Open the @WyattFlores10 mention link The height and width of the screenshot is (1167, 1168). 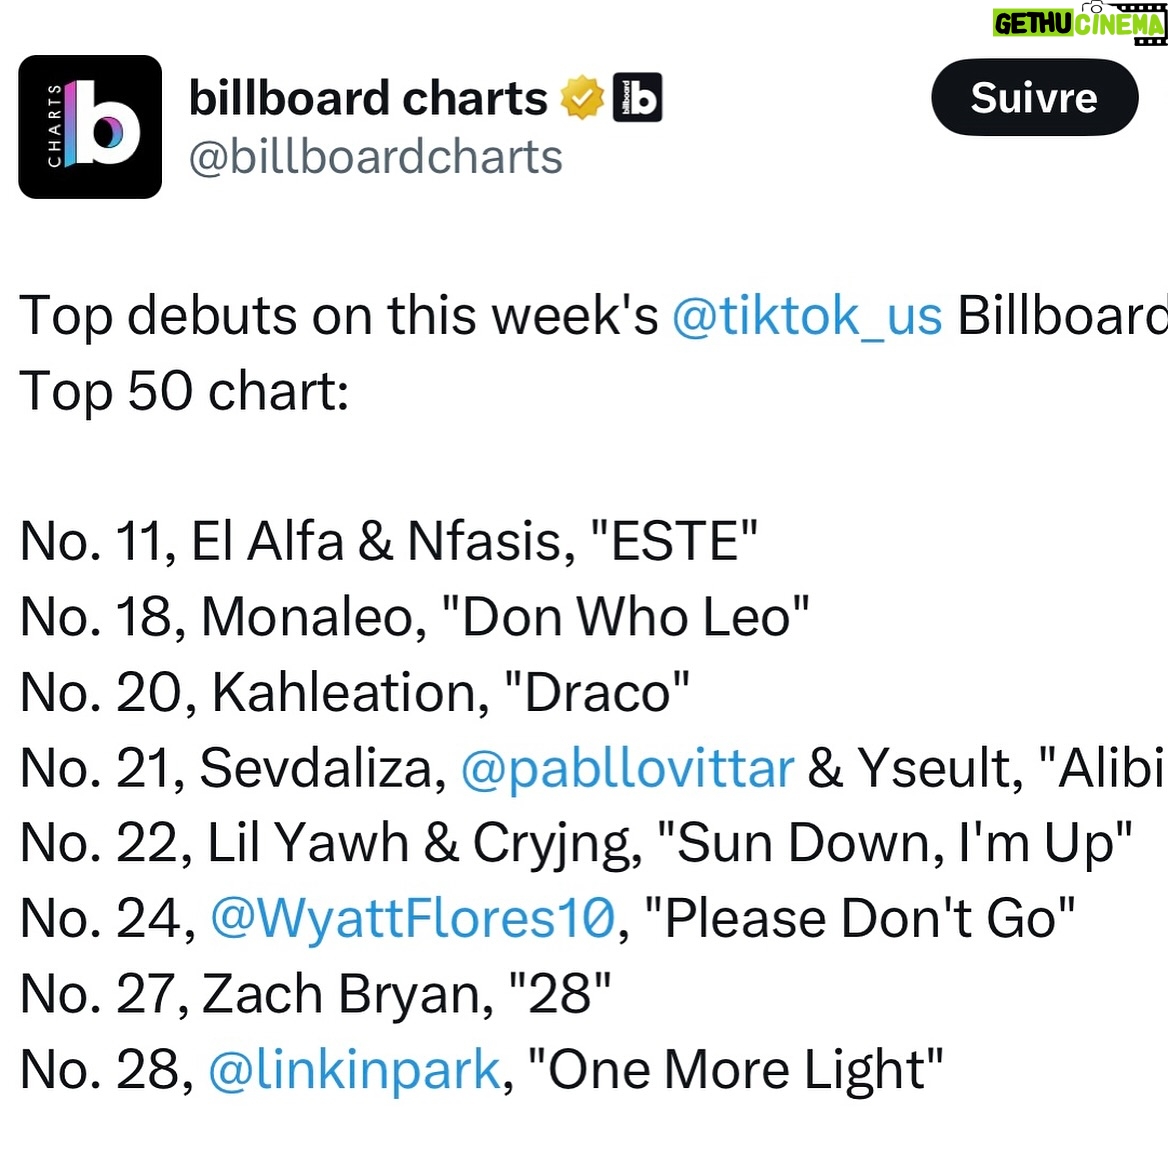pos(413,918)
